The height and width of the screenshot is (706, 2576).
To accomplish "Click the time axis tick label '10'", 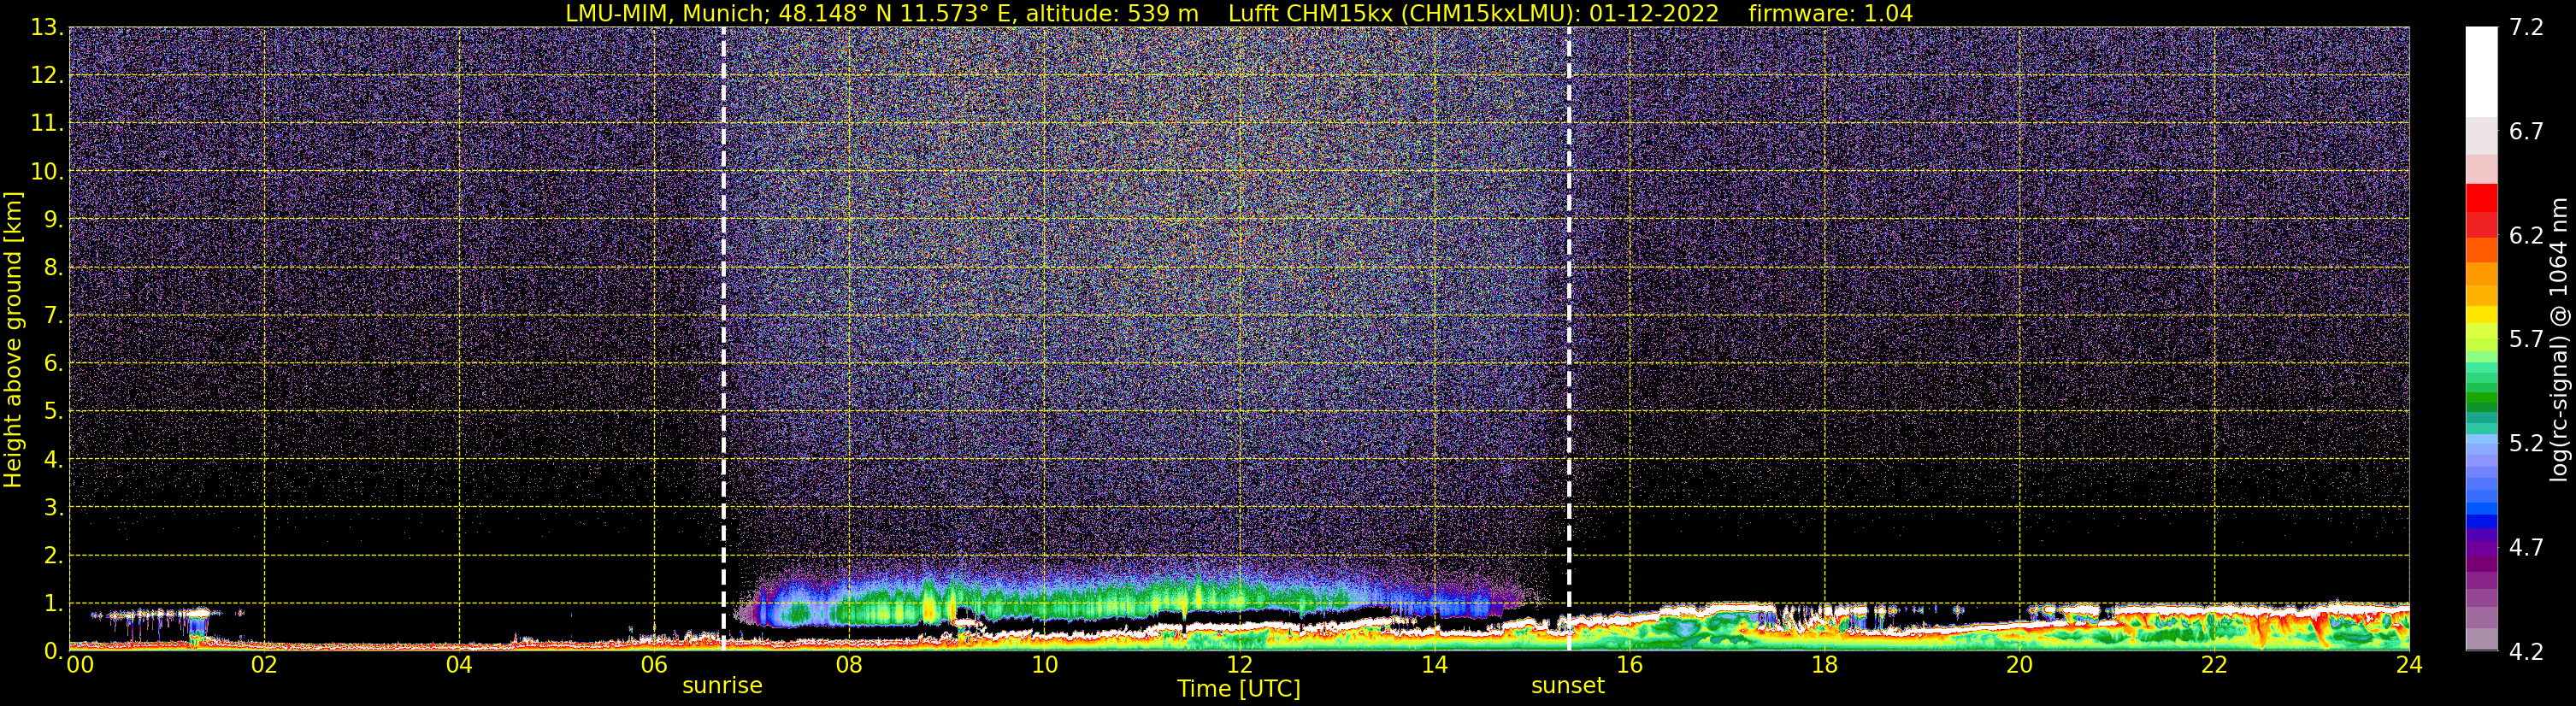I will click(x=1044, y=666).
